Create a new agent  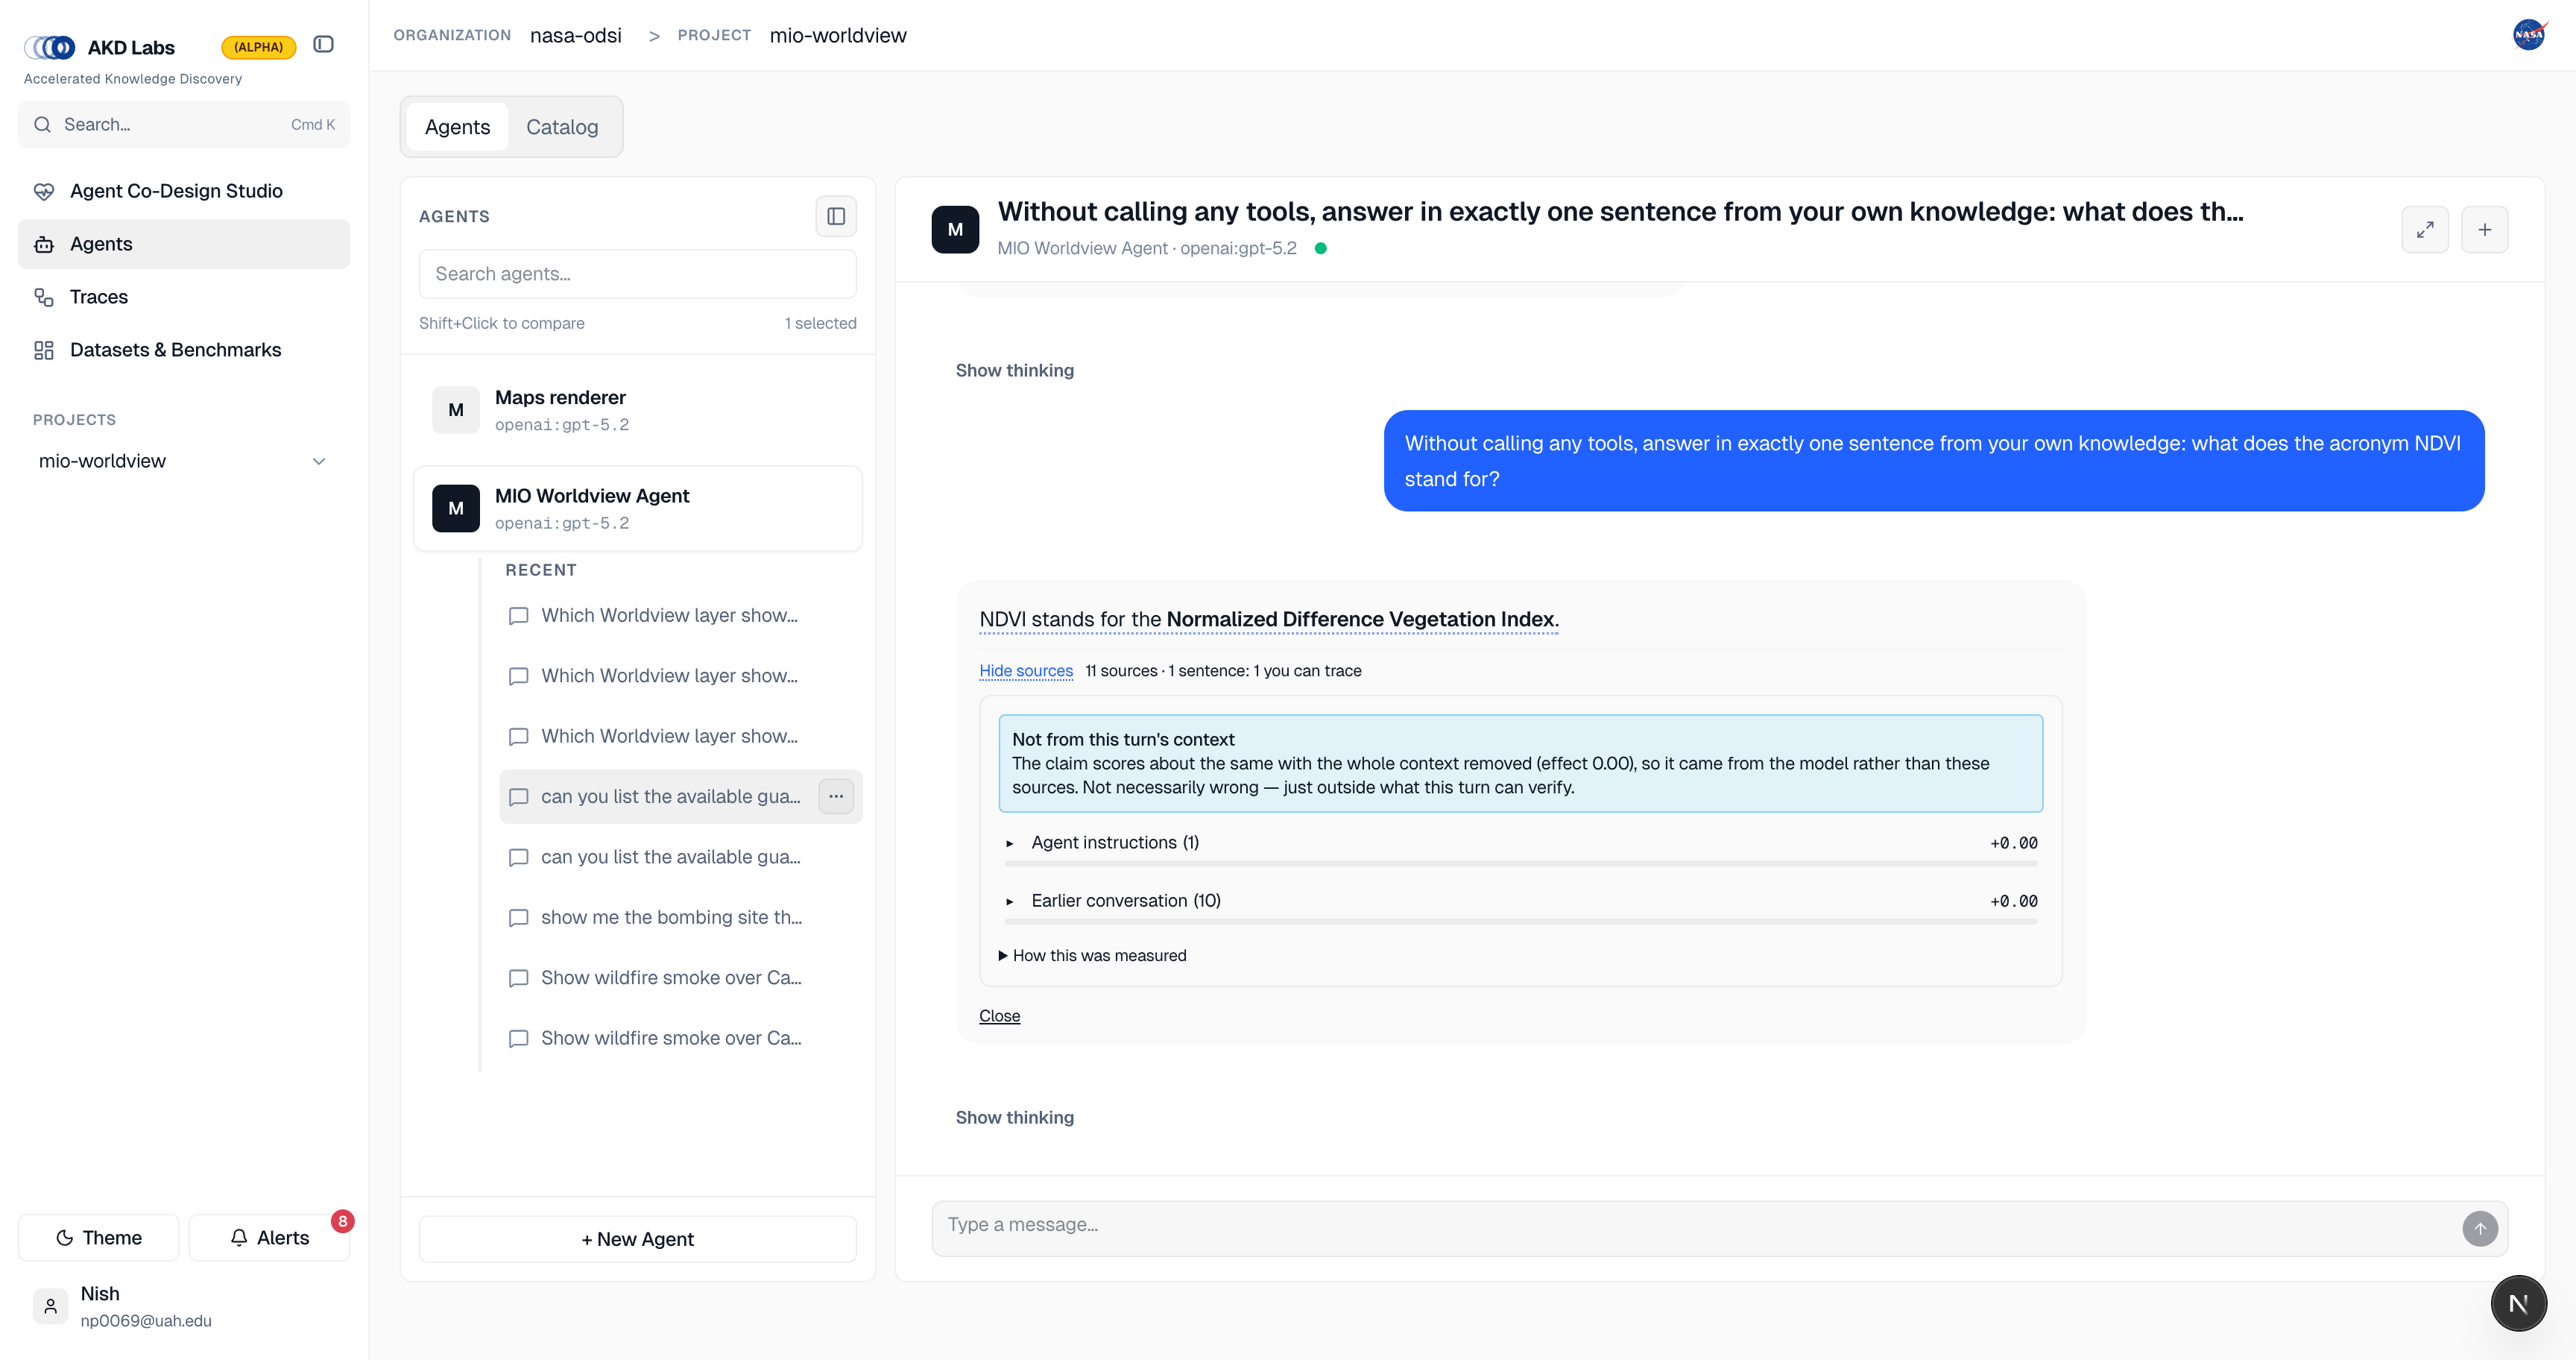click(637, 1239)
